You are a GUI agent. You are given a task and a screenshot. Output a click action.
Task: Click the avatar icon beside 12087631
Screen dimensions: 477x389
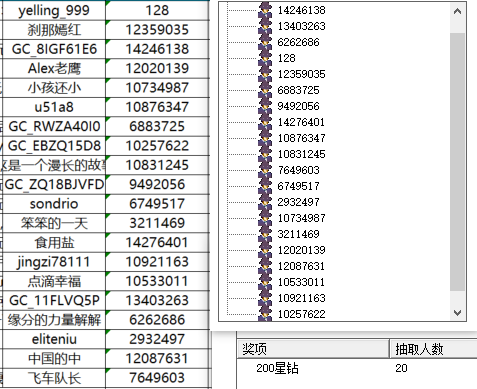(x=265, y=266)
